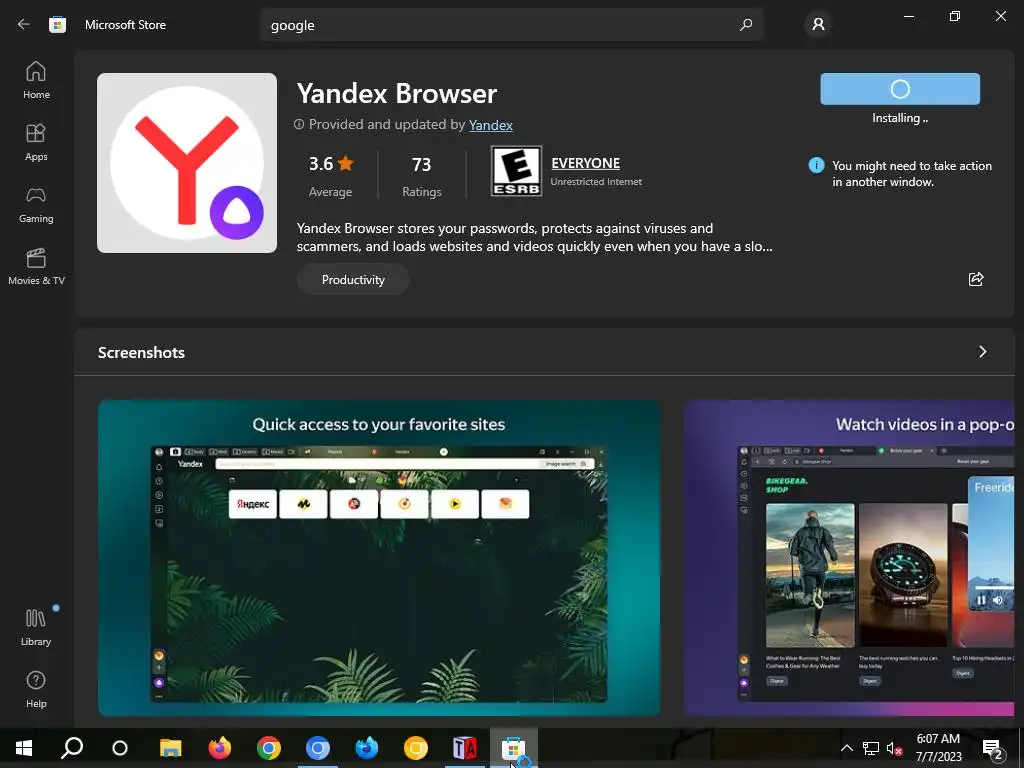This screenshot has height=768, width=1024.
Task: Click the ESRB rating badge
Action: coord(516,171)
